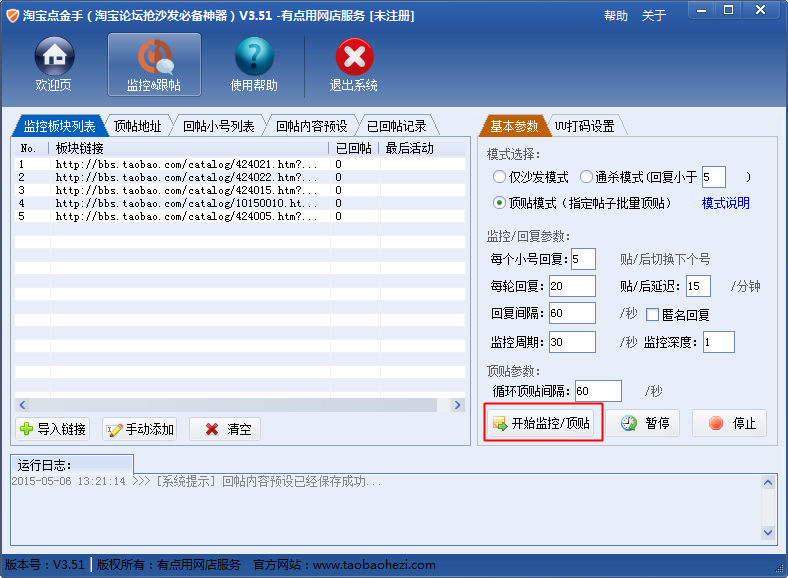The height and width of the screenshot is (578, 788).
Task: Select row with catalog/10150010 link
Action: 240,203
